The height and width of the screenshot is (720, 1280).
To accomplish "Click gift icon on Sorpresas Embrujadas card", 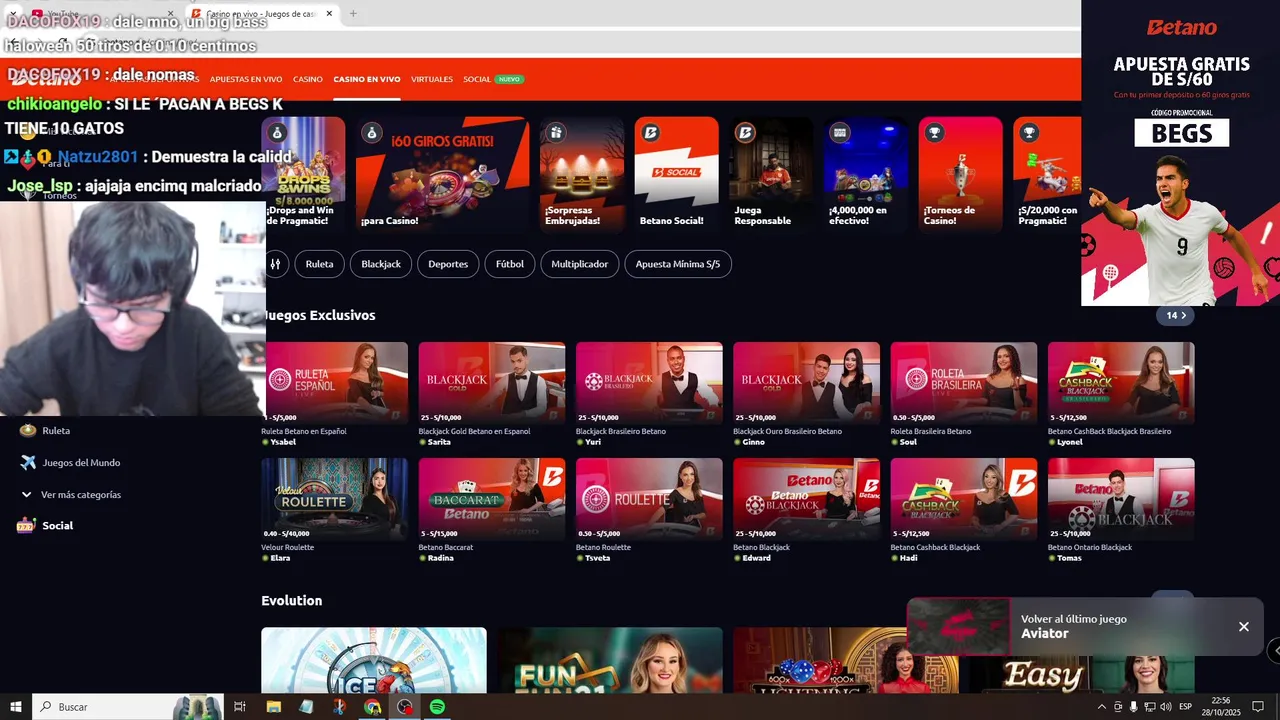I will tap(556, 133).
